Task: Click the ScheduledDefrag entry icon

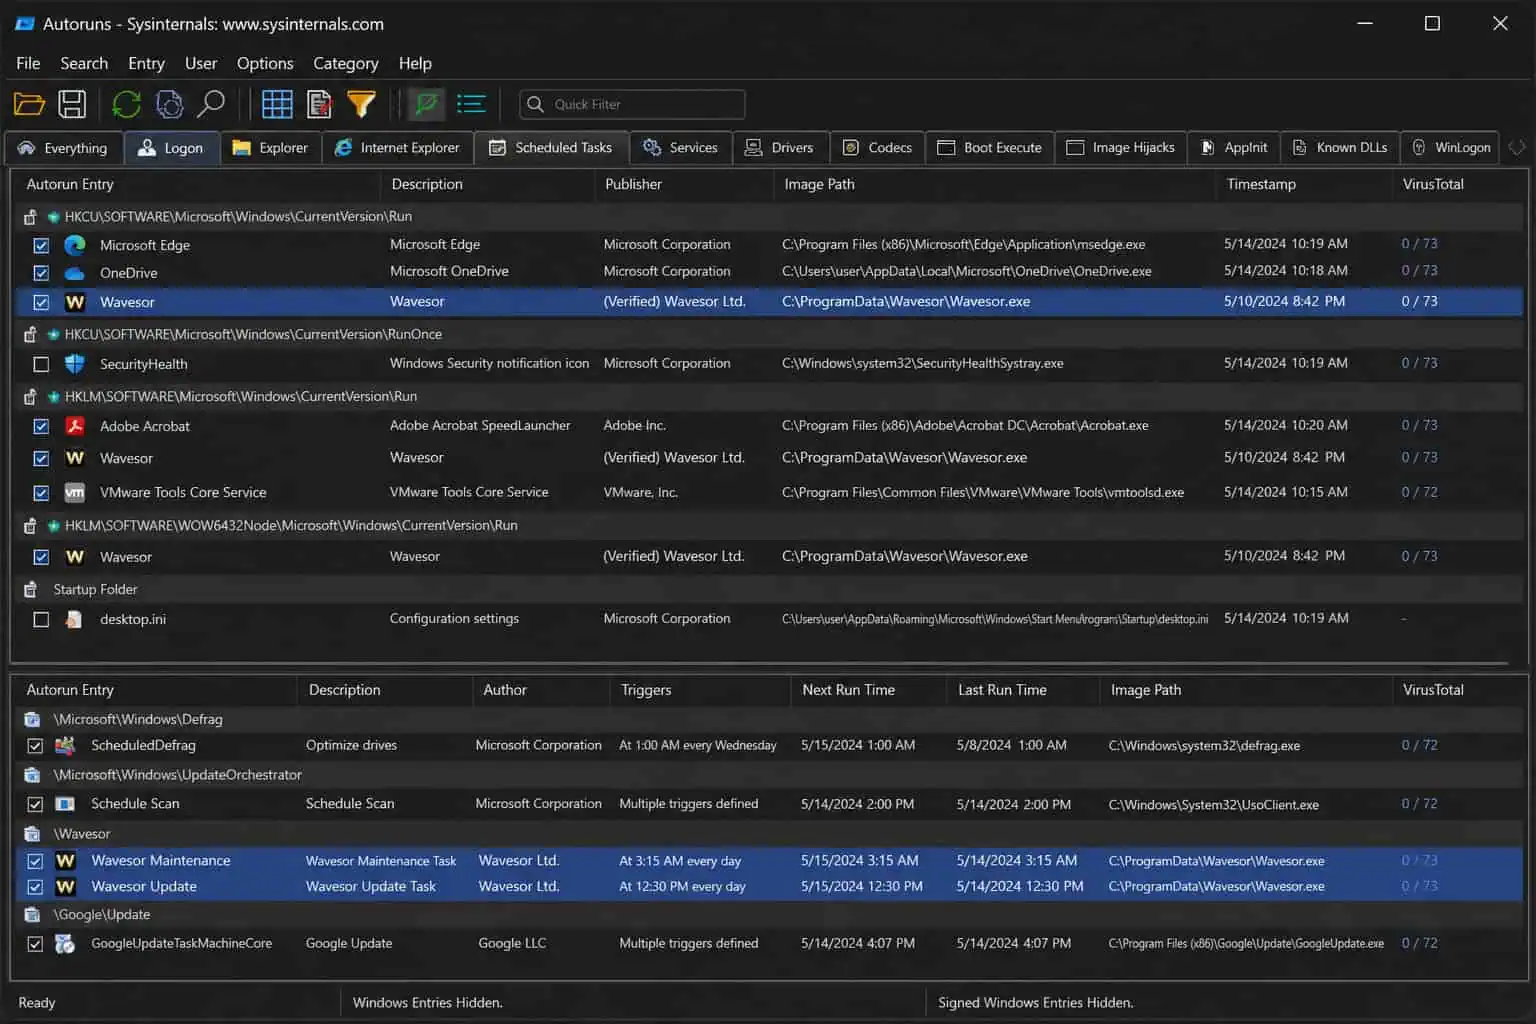Action: coord(66,745)
